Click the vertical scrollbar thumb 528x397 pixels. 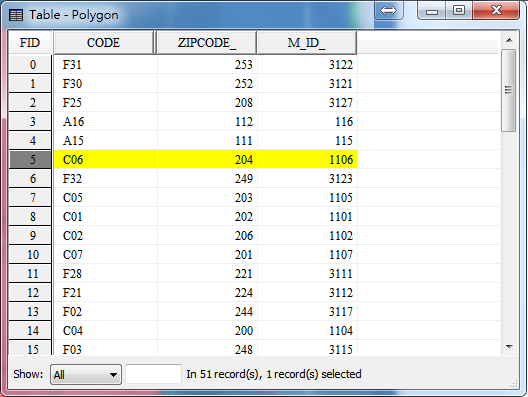pyautogui.click(x=508, y=90)
